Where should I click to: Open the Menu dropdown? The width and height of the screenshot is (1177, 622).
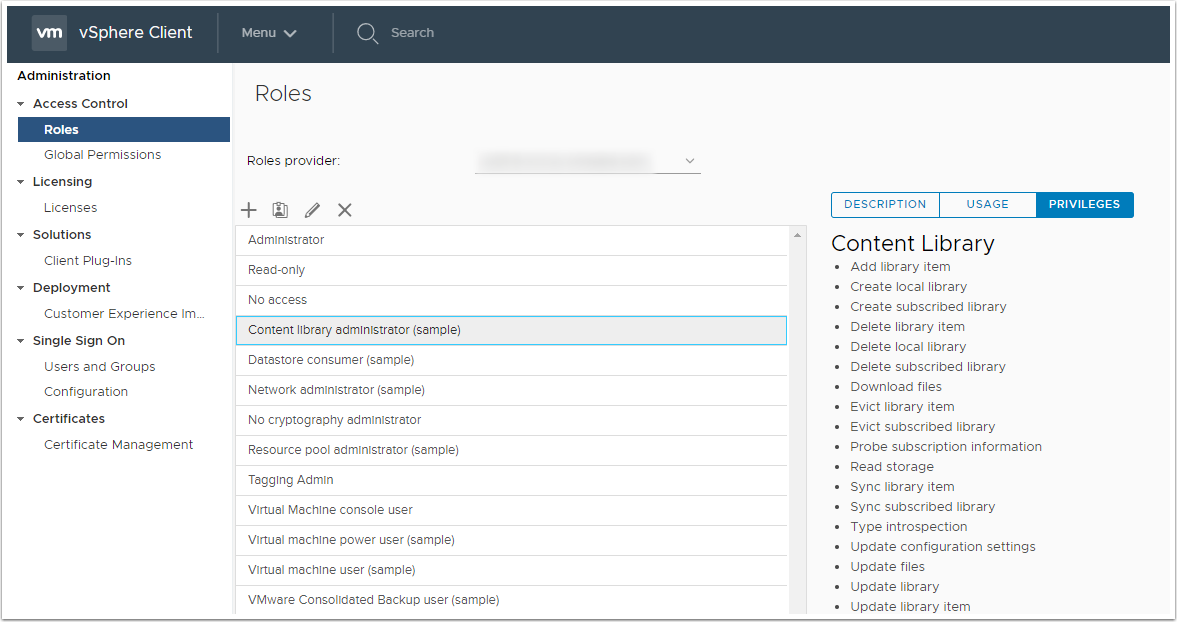pyautogui.click(x=269, y=33)
